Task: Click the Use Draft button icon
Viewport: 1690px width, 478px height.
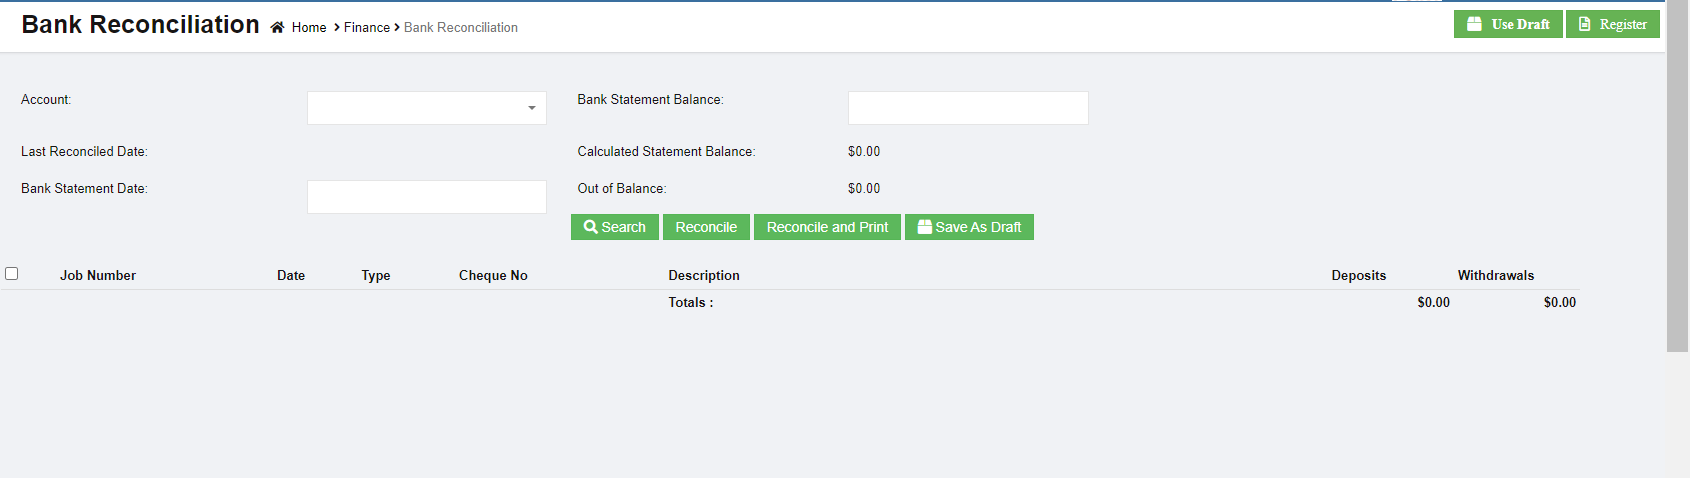Action: coord(1474,24)
